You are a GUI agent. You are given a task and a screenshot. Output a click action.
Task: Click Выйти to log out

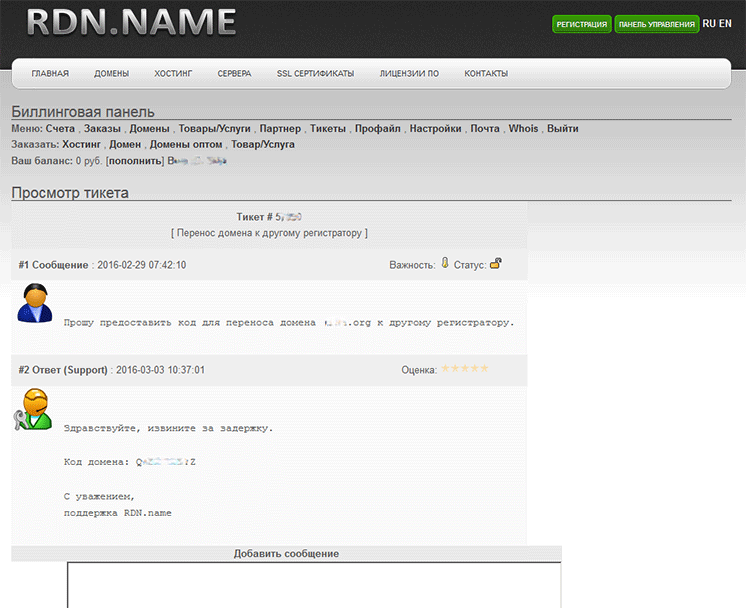pos(563,128)
